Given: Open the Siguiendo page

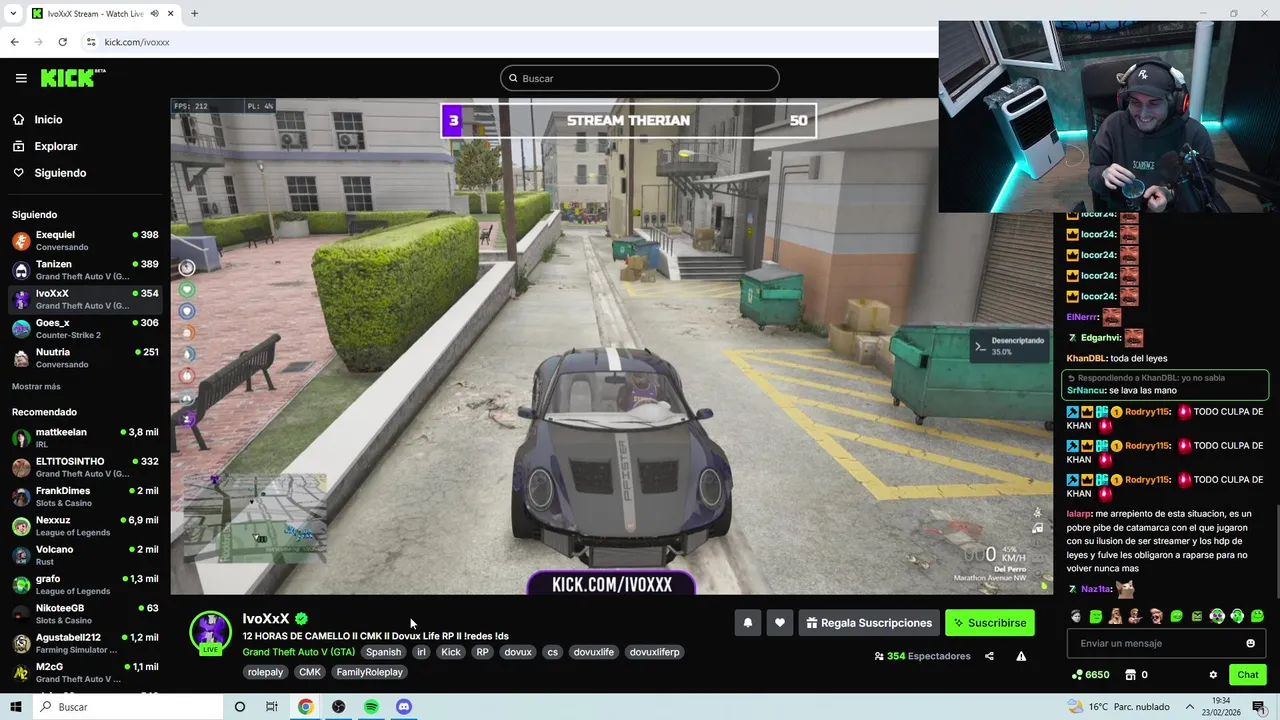Looking at the screenshot, I should [x=60, y=173].
